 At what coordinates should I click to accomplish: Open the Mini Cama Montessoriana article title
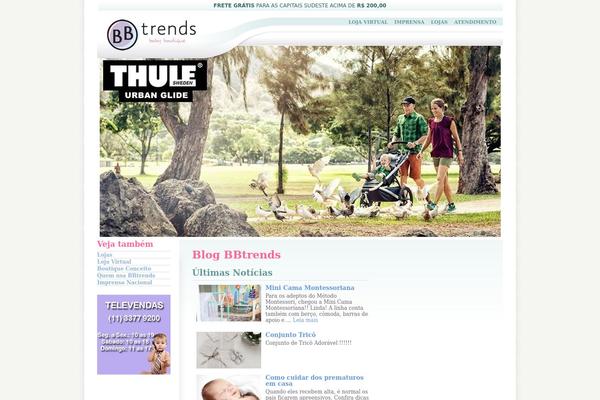(310, 287)
